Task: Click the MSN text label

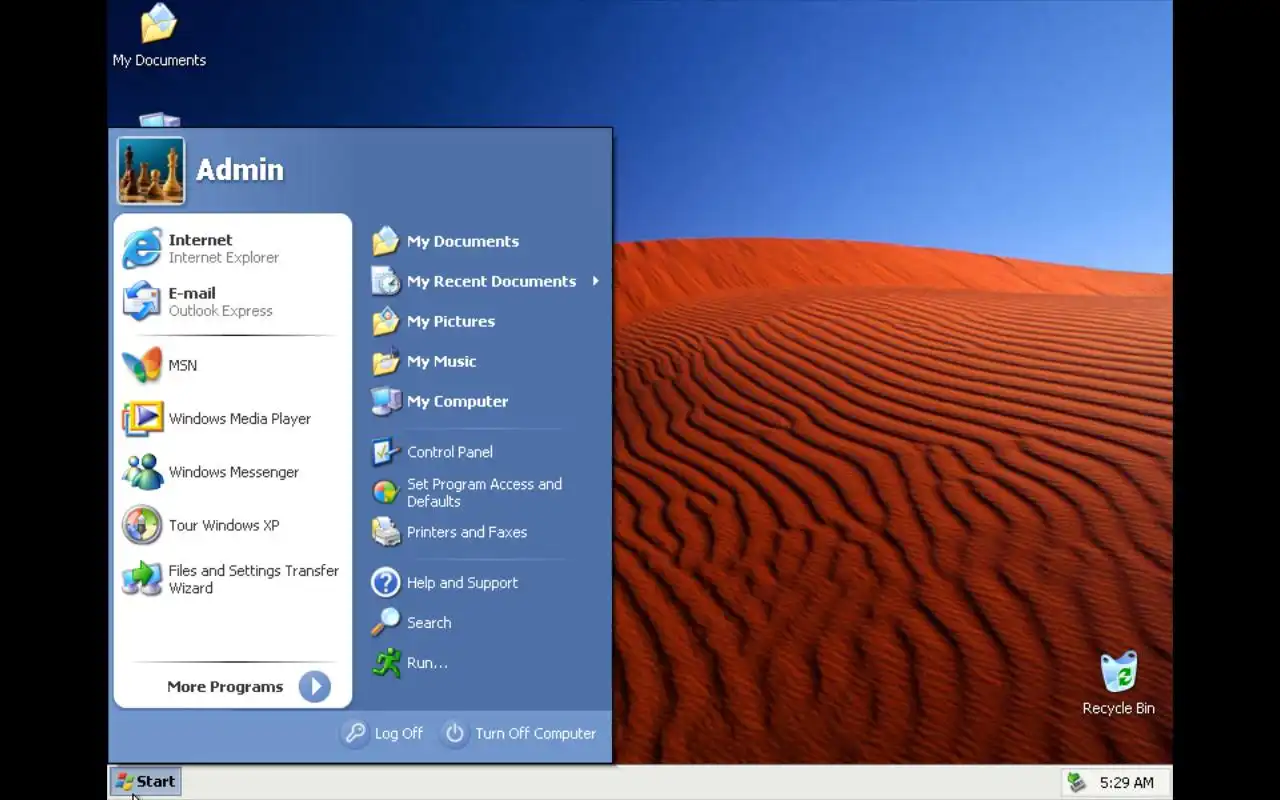Action: pos(183,365)
